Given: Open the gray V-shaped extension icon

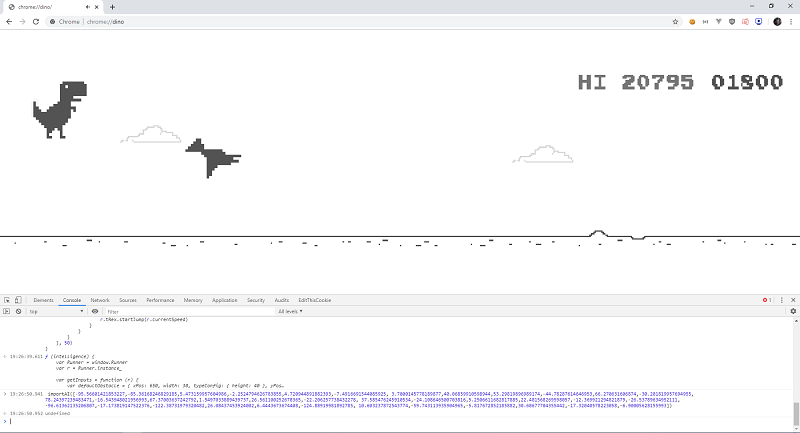Looking at the screenshot, I should tap(718, 22).
